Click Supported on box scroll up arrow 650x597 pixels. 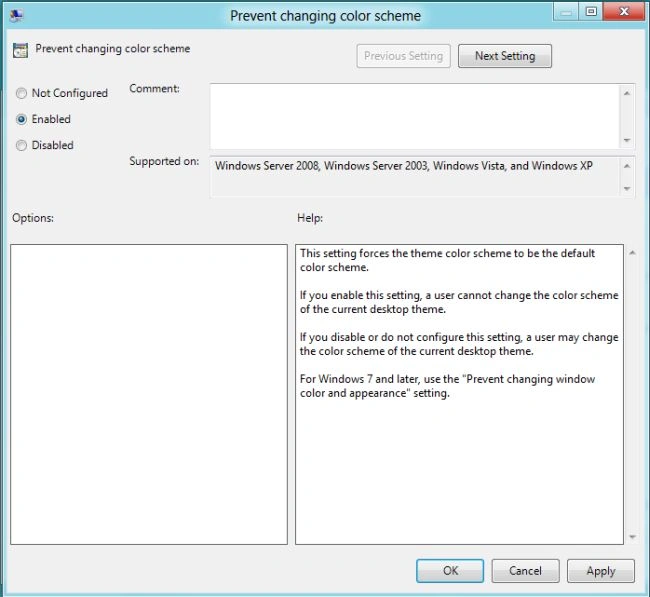point(627,166)
